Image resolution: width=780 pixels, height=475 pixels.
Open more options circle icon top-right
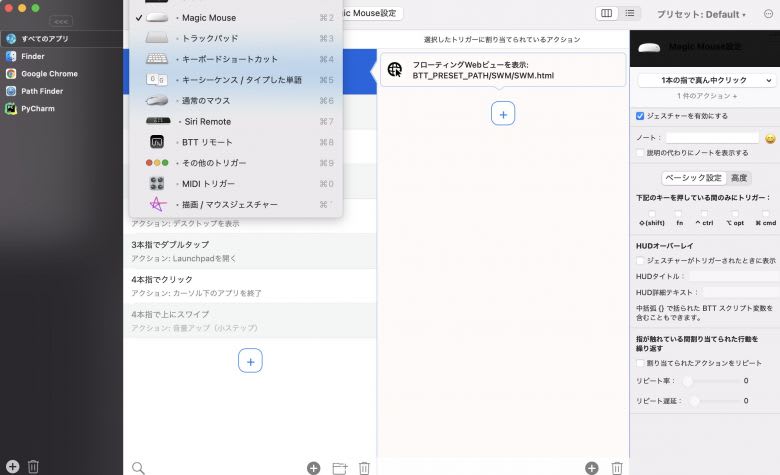[769, 14]
